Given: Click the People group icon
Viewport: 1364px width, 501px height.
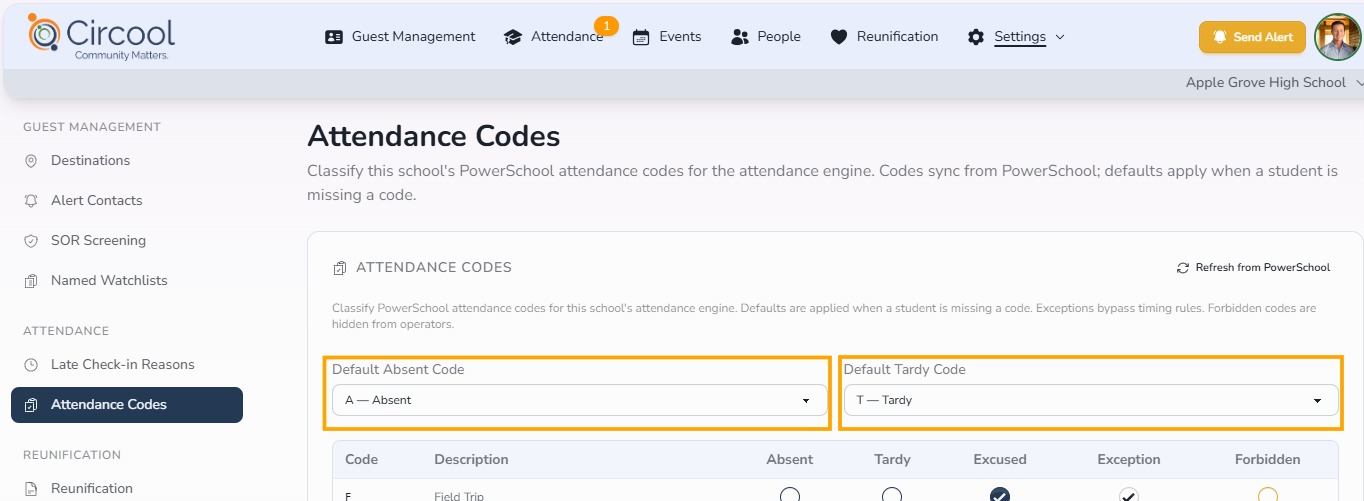Looking at the screenshot, I should pos(740,37).
